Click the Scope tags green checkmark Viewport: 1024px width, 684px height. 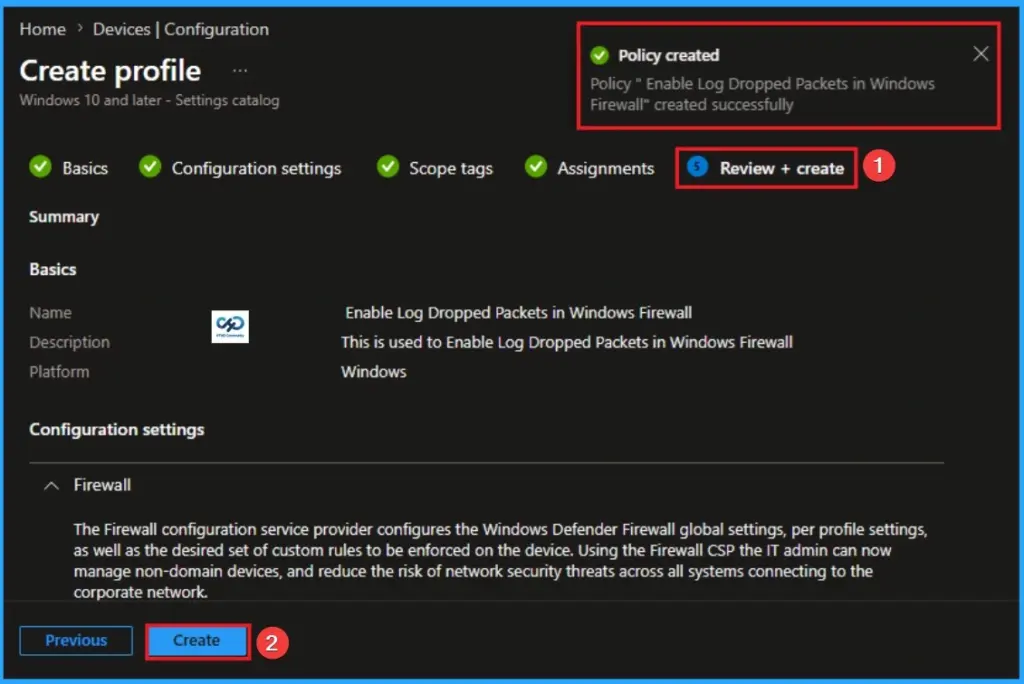coord(387,168)
